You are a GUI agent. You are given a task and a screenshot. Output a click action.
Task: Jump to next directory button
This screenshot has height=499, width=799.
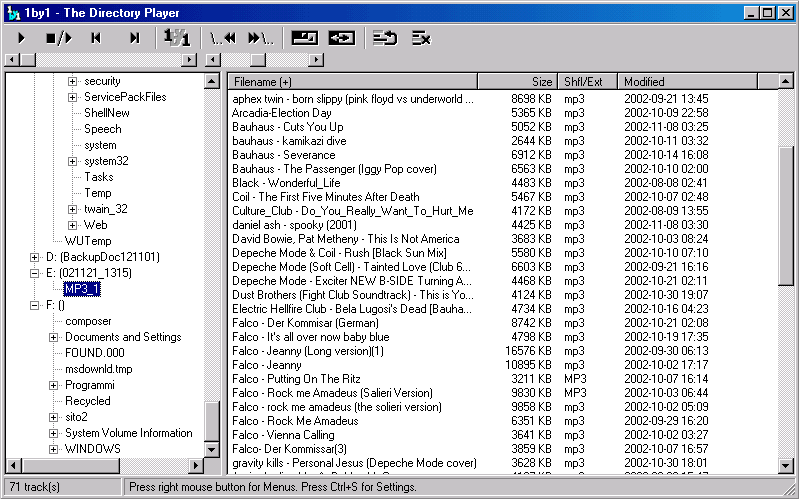(x=260, y=38)
